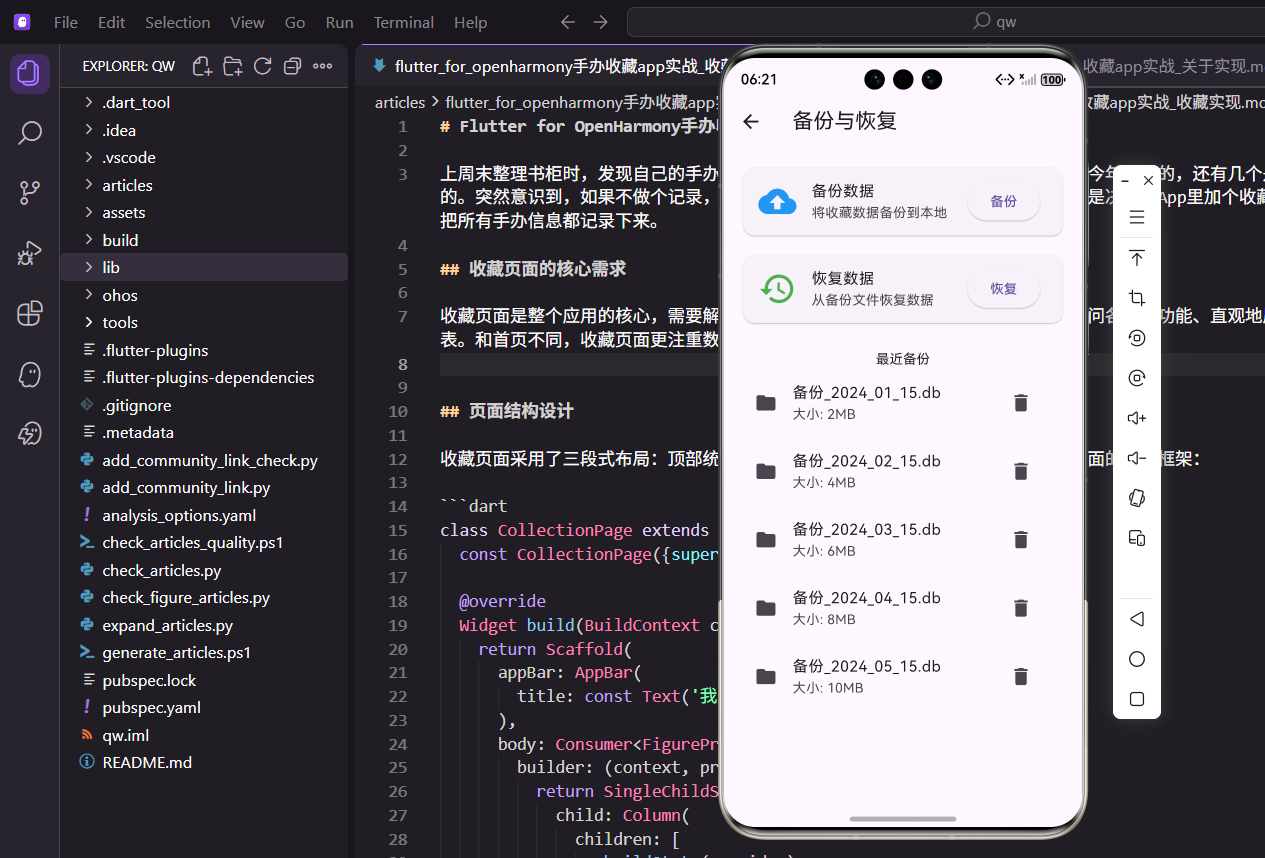Expand the .idea folder
Viewport: 1265px width, 858px height.
(x=204, y=130)
